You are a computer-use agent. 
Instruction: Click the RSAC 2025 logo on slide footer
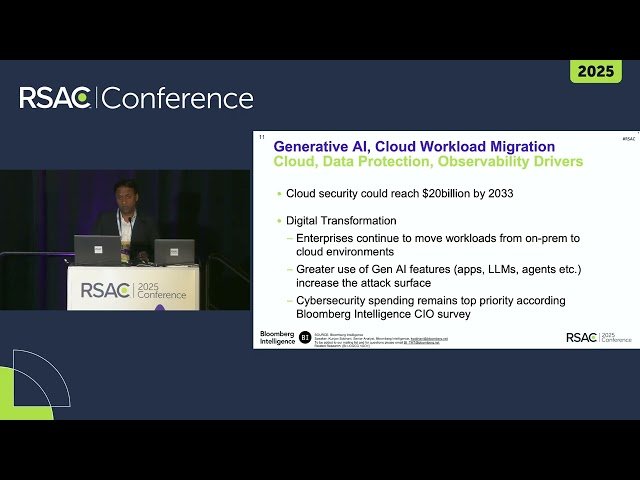click(x=598, y=337)
